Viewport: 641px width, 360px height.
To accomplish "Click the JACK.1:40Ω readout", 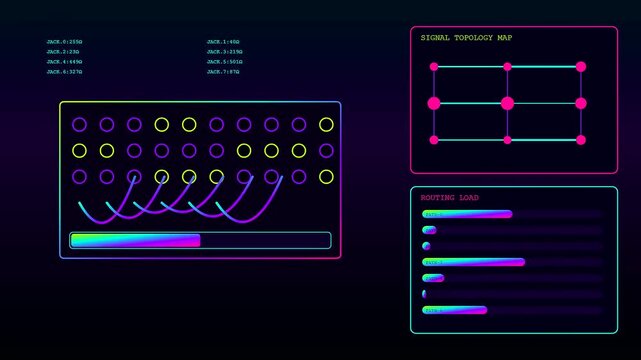I will (223, 42).
